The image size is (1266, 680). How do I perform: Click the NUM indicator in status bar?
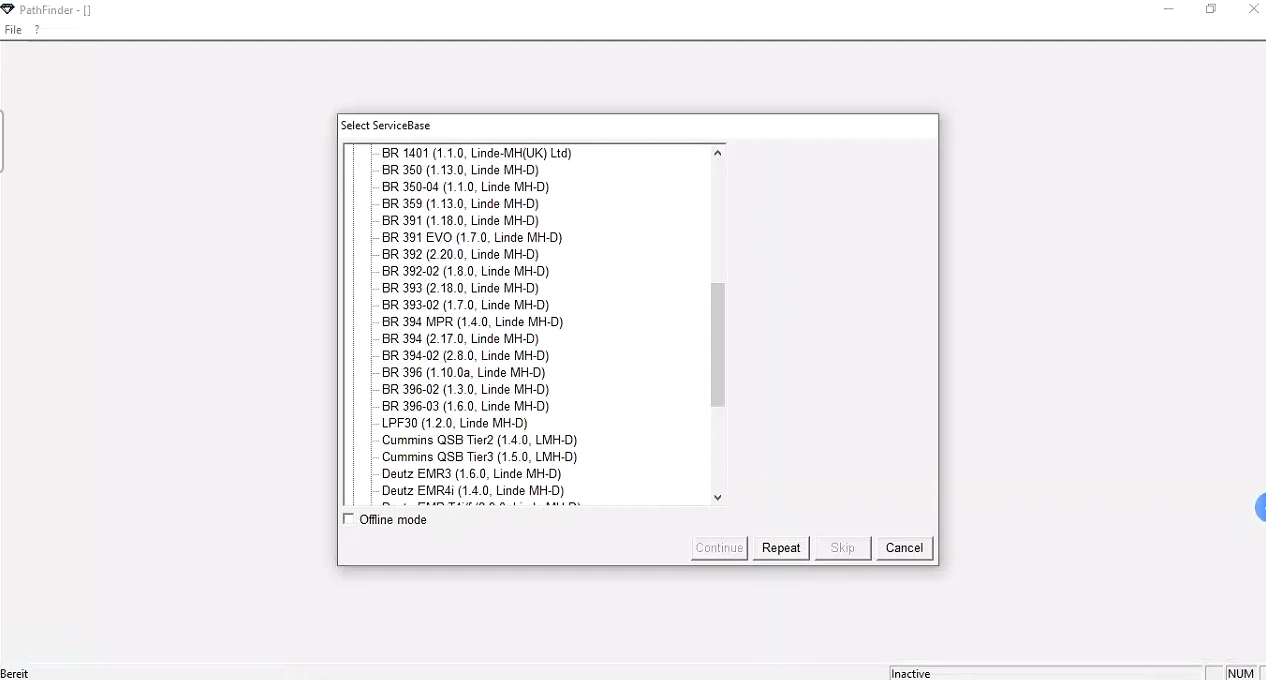click(1240, 674)
